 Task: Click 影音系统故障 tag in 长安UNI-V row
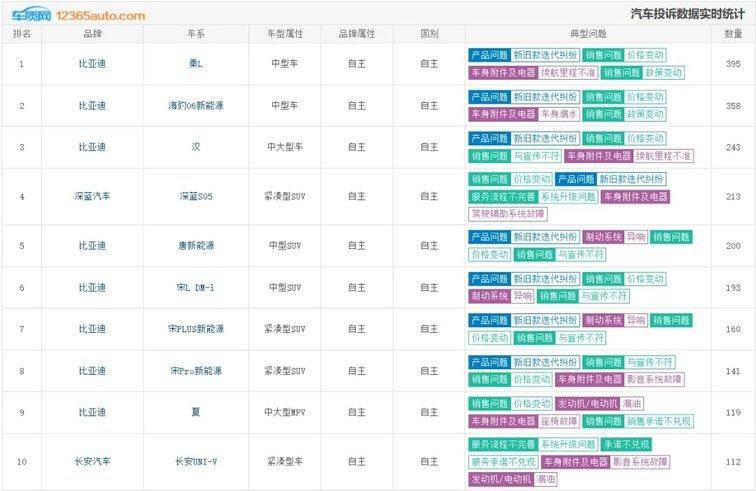pyautogui.click(x=640, y=462)
